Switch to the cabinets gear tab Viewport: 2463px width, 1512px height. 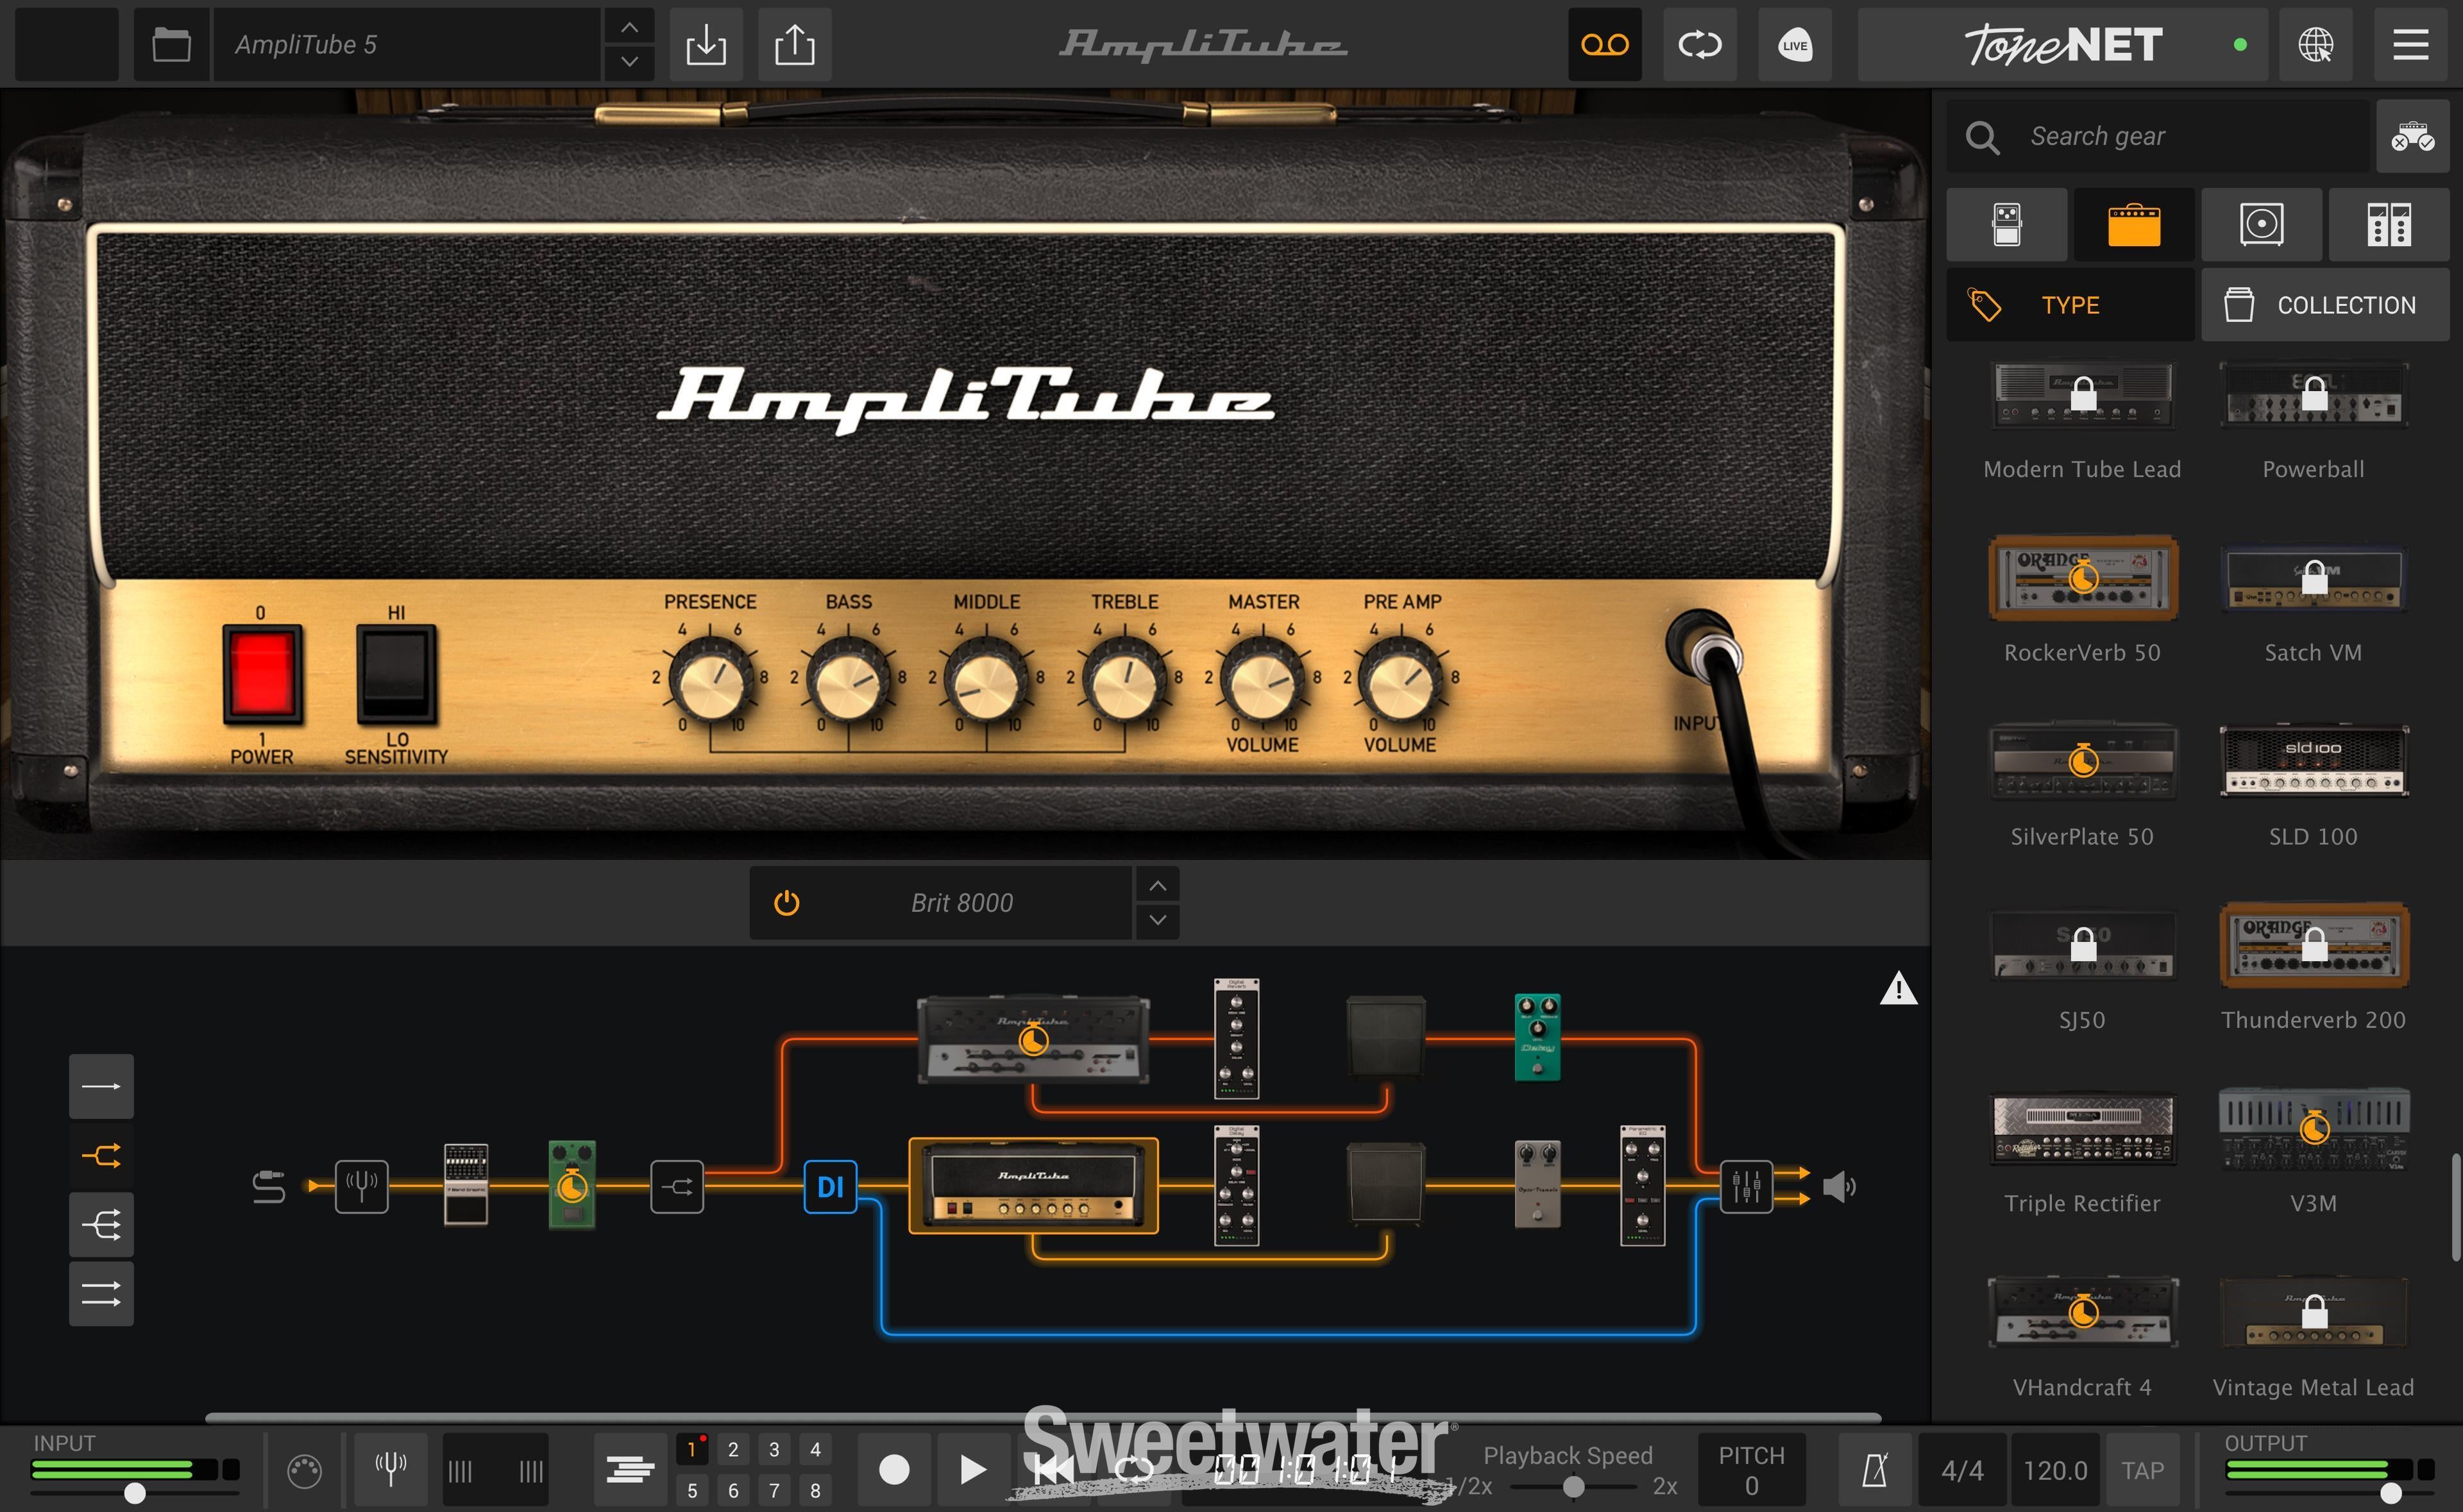pos(2261,224)
